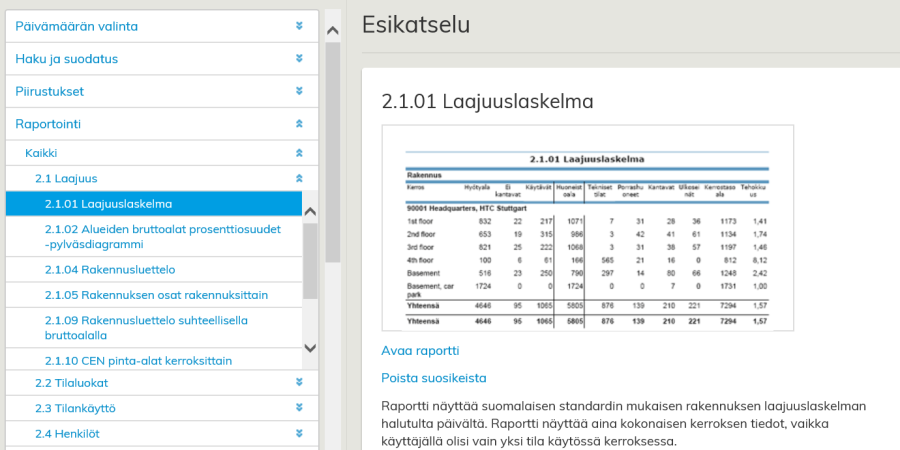900x450 pixels.
Task: Expand the Haku ja suodatus chevron
Action: click(x=298, y=58)
